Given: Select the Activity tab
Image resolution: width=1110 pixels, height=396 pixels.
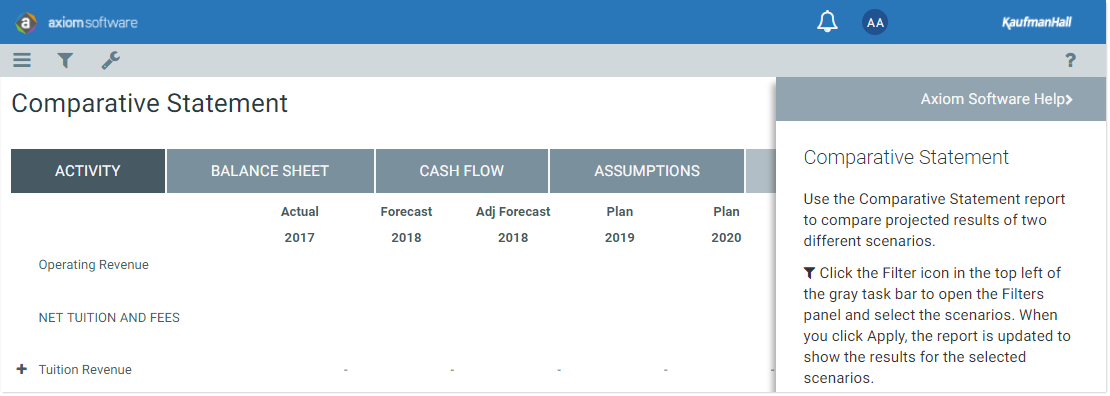Looking at the screenshot, I should [88, 171].
